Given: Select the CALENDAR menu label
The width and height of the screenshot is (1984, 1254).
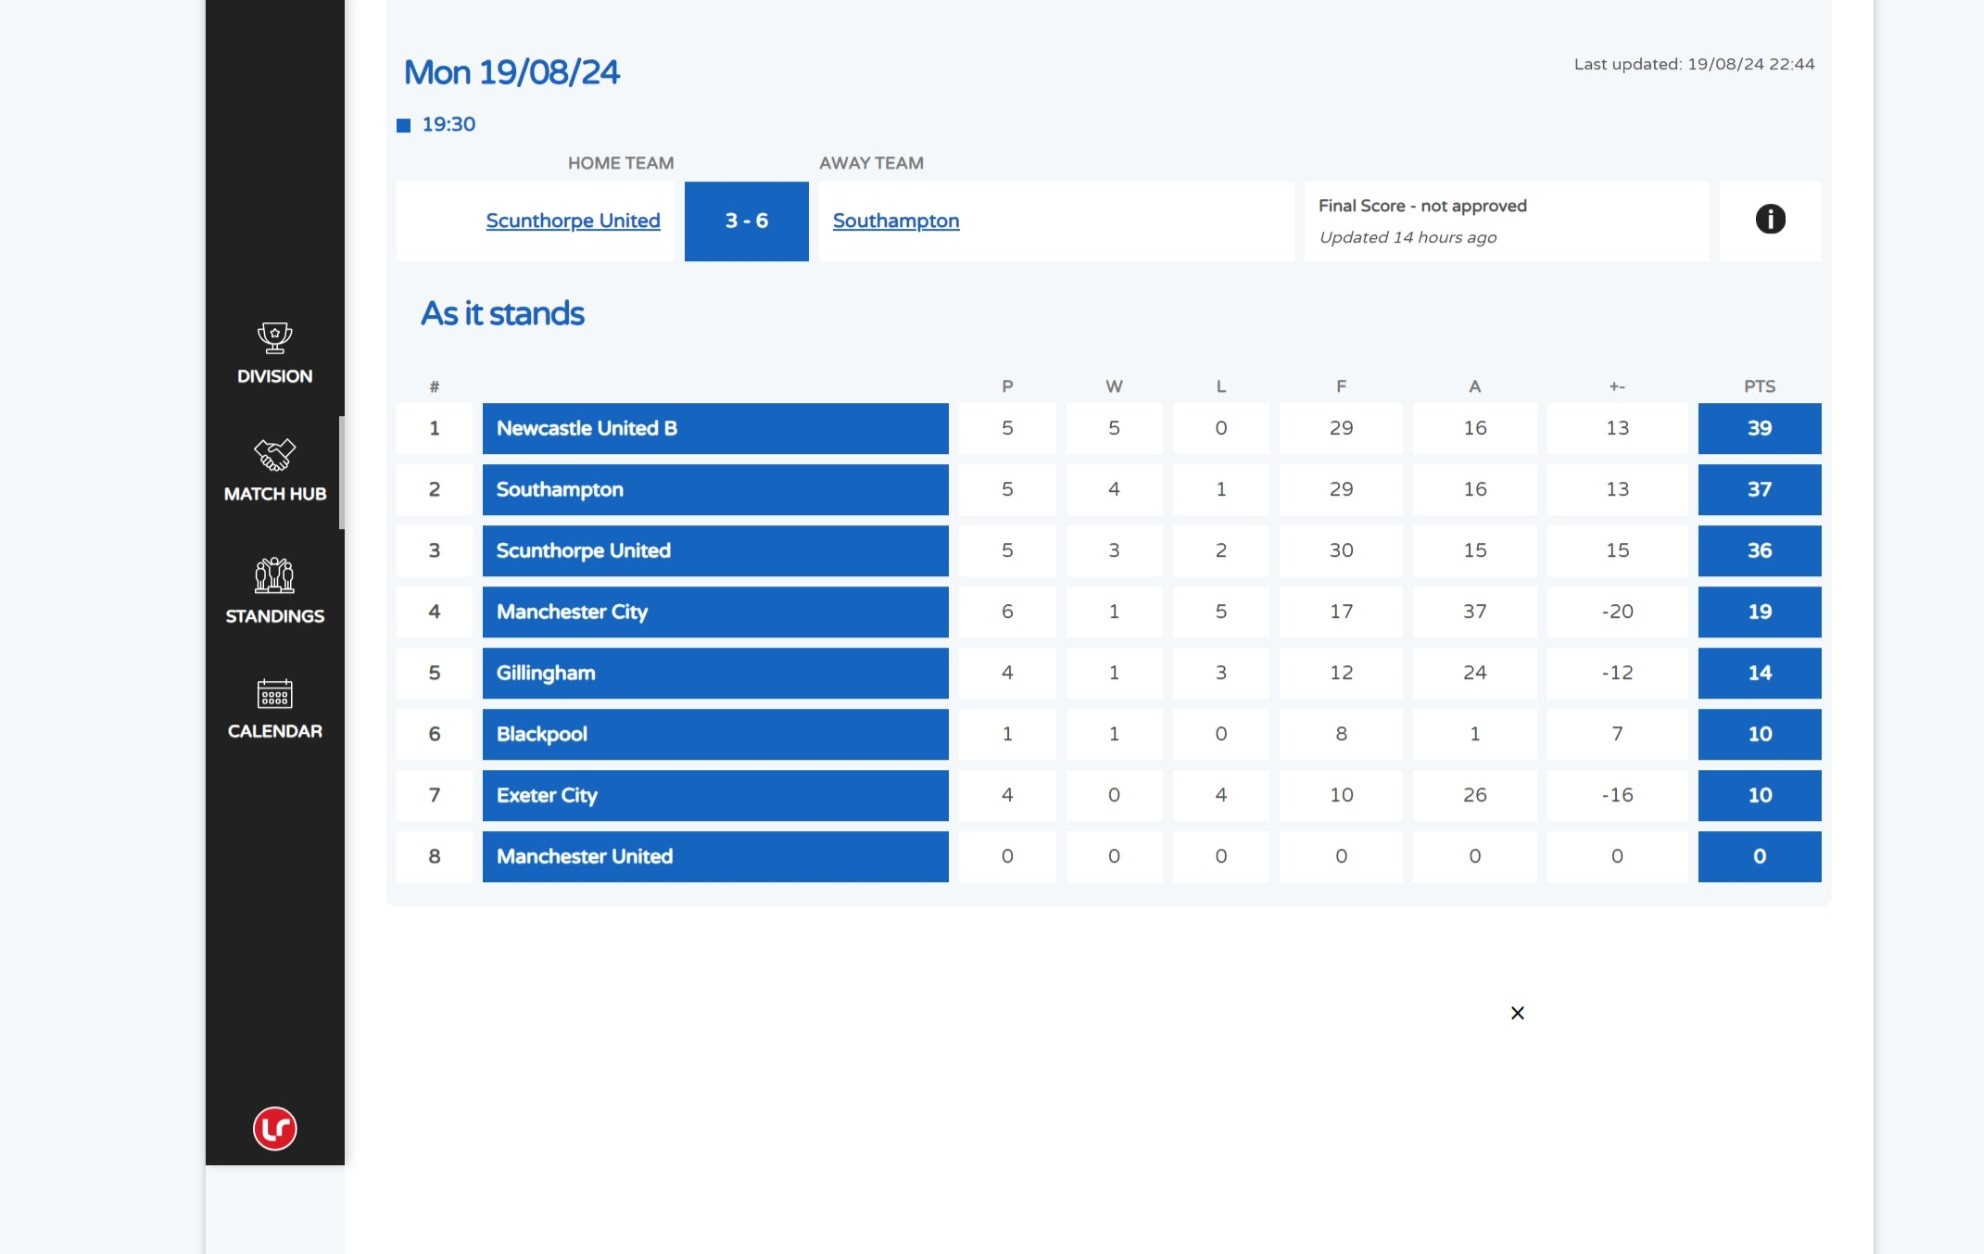Looking at the screenshot, I should 275,731.
